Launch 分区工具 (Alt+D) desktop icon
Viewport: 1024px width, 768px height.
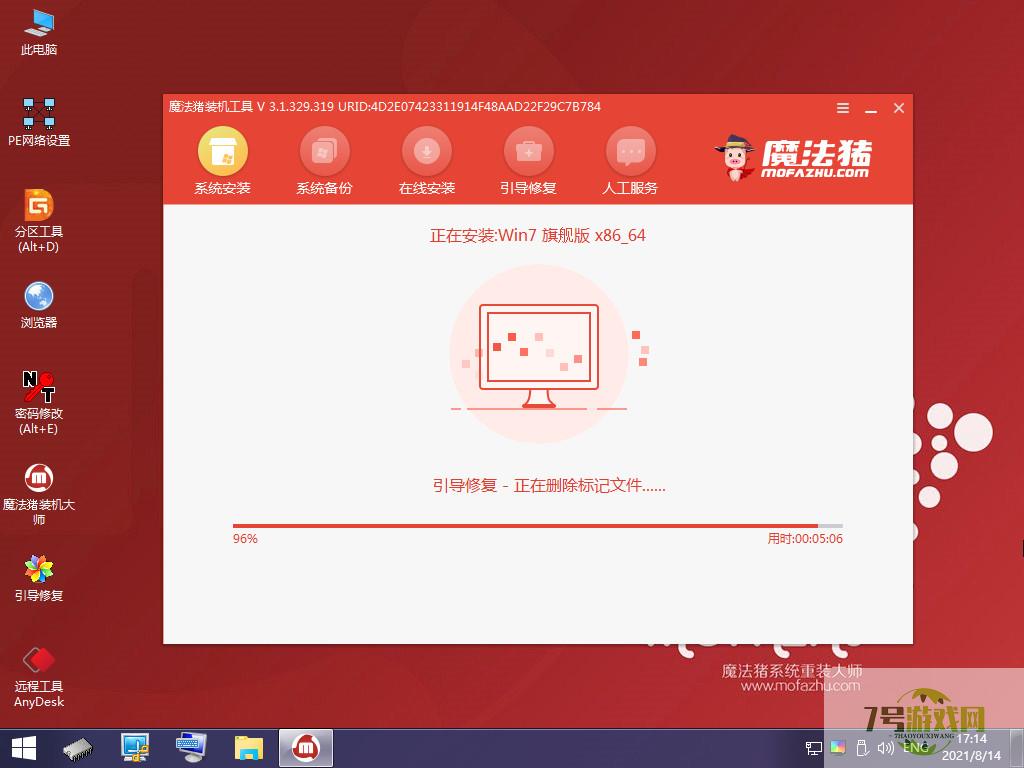[x=39, y=221]
